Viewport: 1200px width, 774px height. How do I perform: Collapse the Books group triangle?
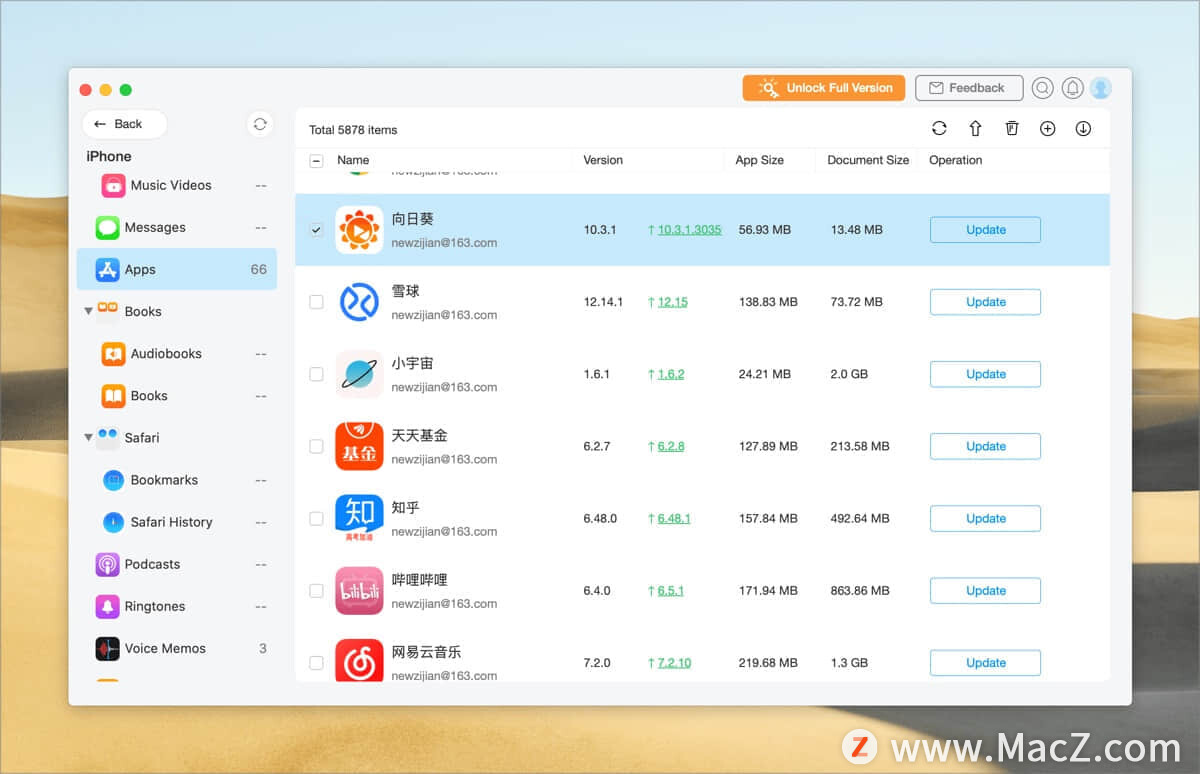89,312
